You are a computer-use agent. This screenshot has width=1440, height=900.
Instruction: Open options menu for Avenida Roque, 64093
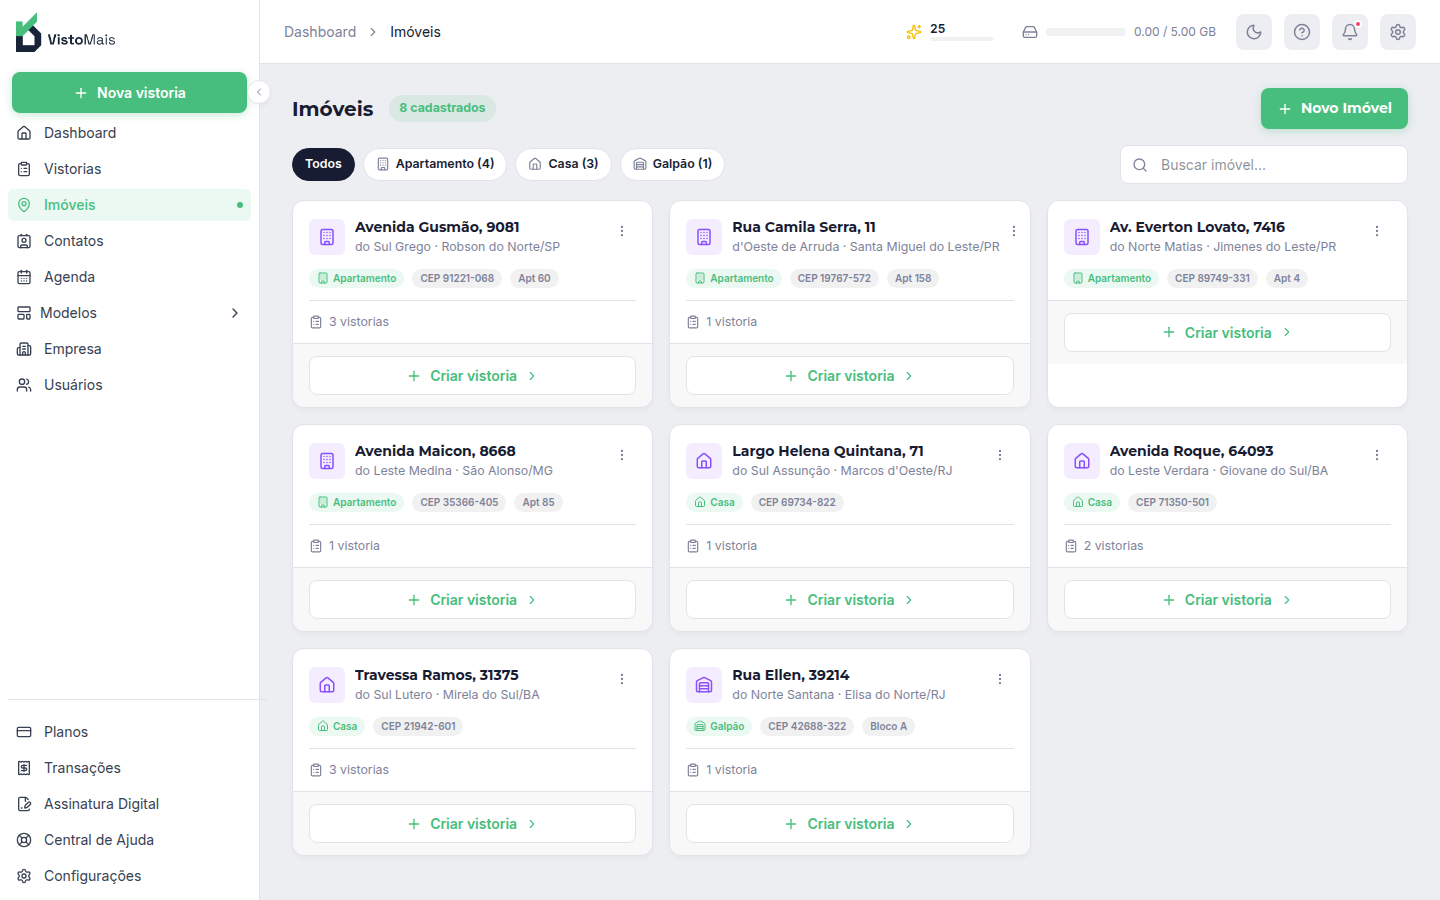[1377, 455]
